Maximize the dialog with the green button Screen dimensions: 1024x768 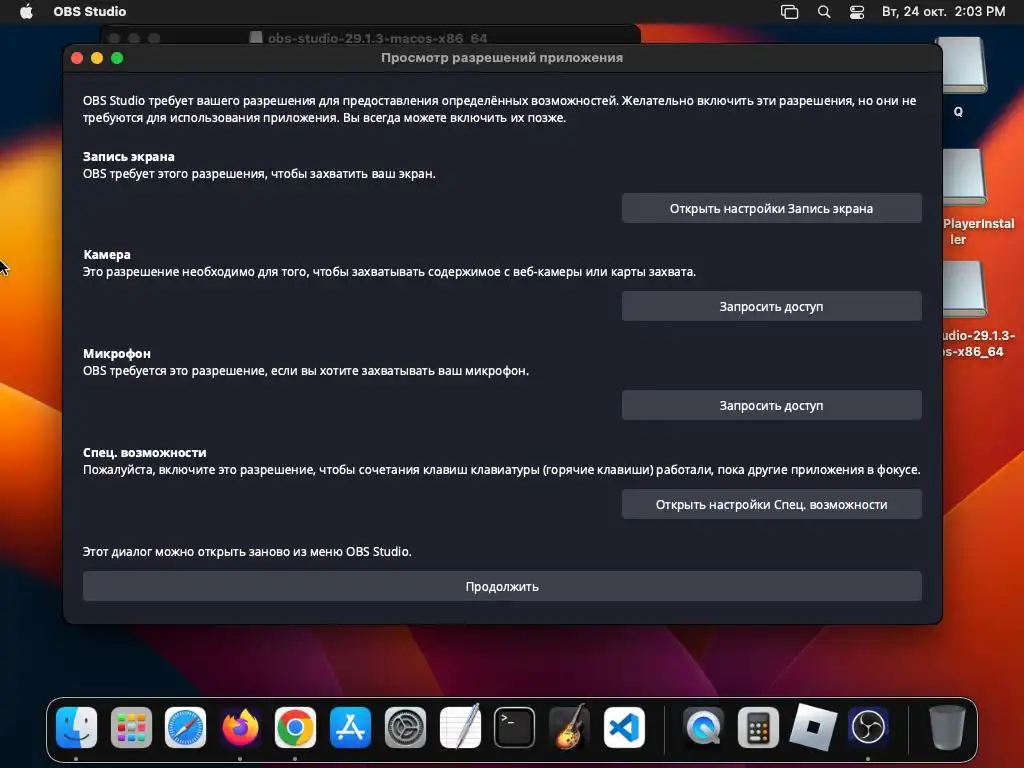point(117,58)
